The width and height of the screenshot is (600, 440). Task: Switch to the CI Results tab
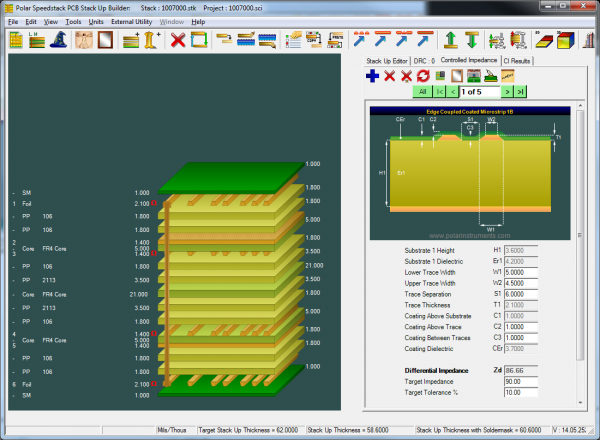coord(517,61)
